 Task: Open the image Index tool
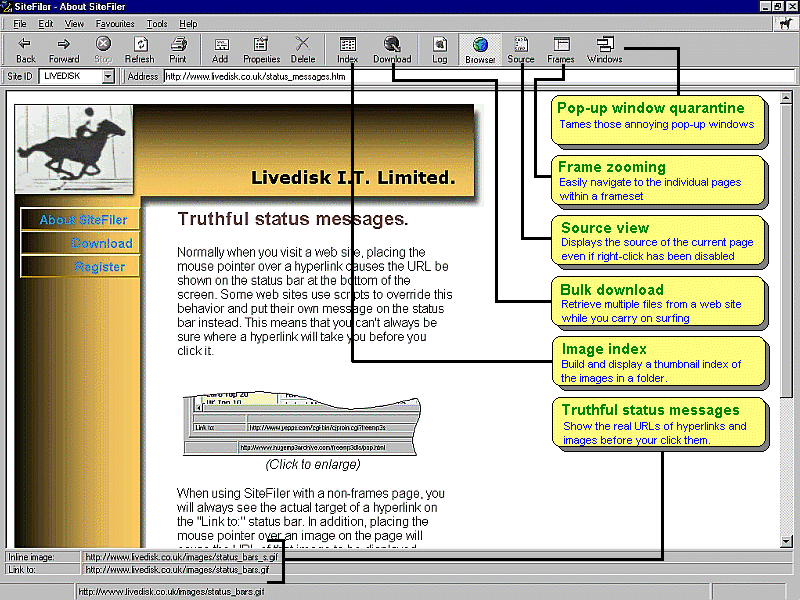coord(347,50)
